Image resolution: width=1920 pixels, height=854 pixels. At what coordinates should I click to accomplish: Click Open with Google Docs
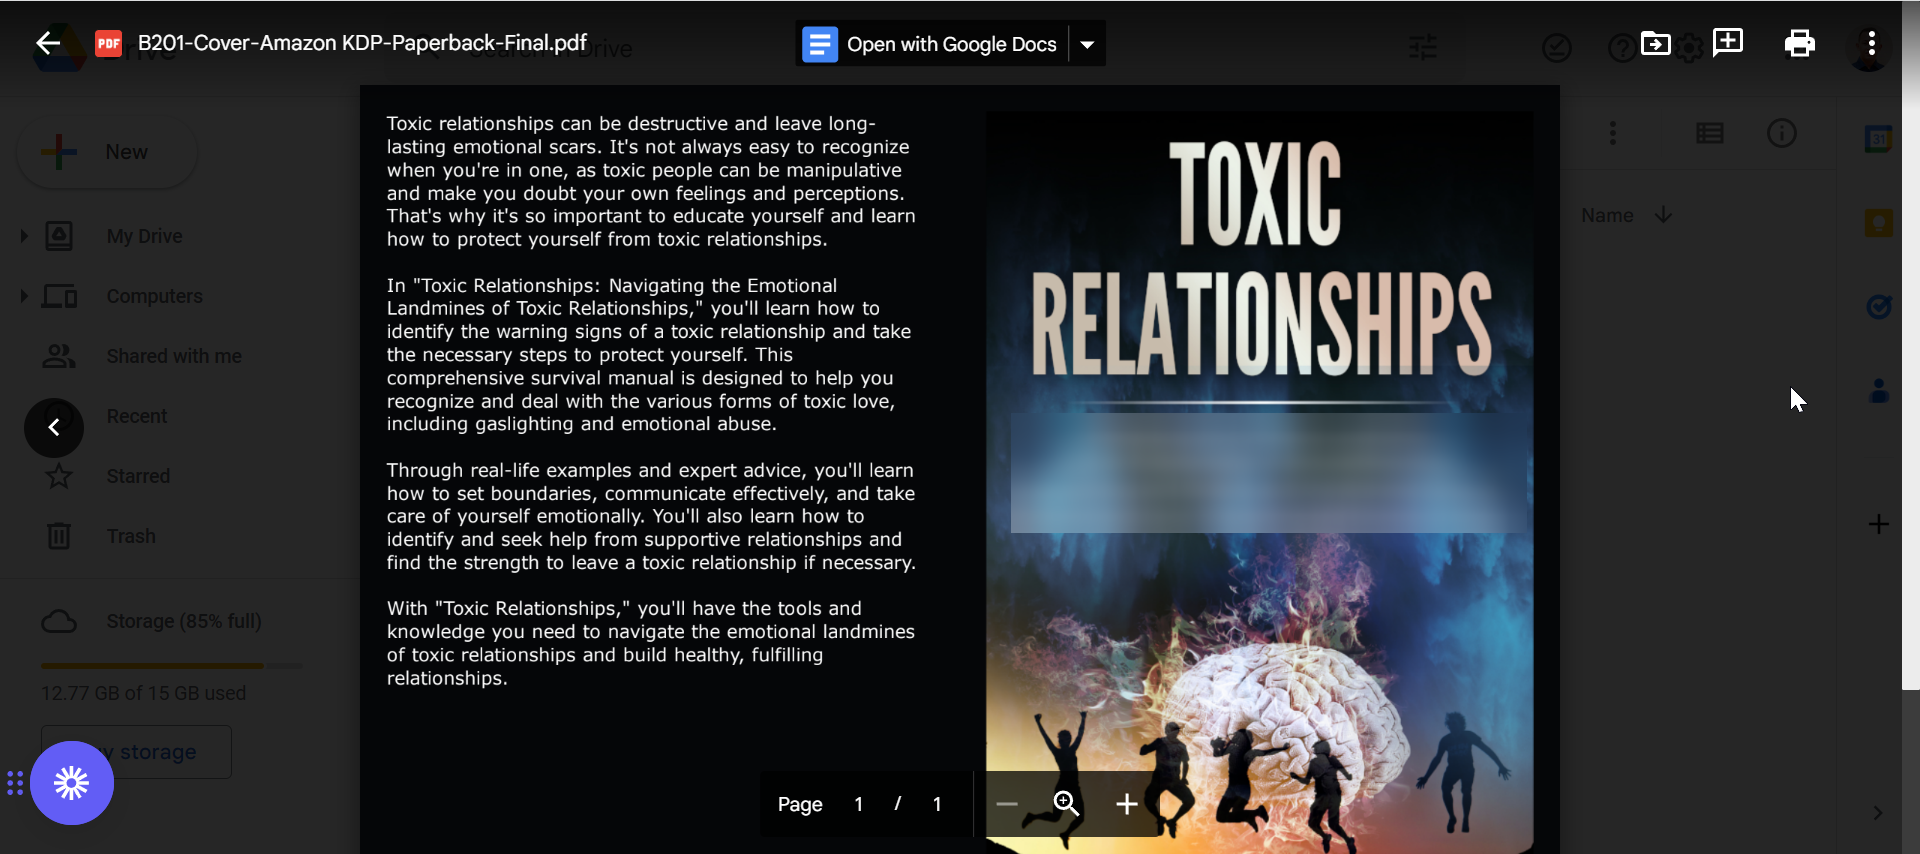pos(932,44)
